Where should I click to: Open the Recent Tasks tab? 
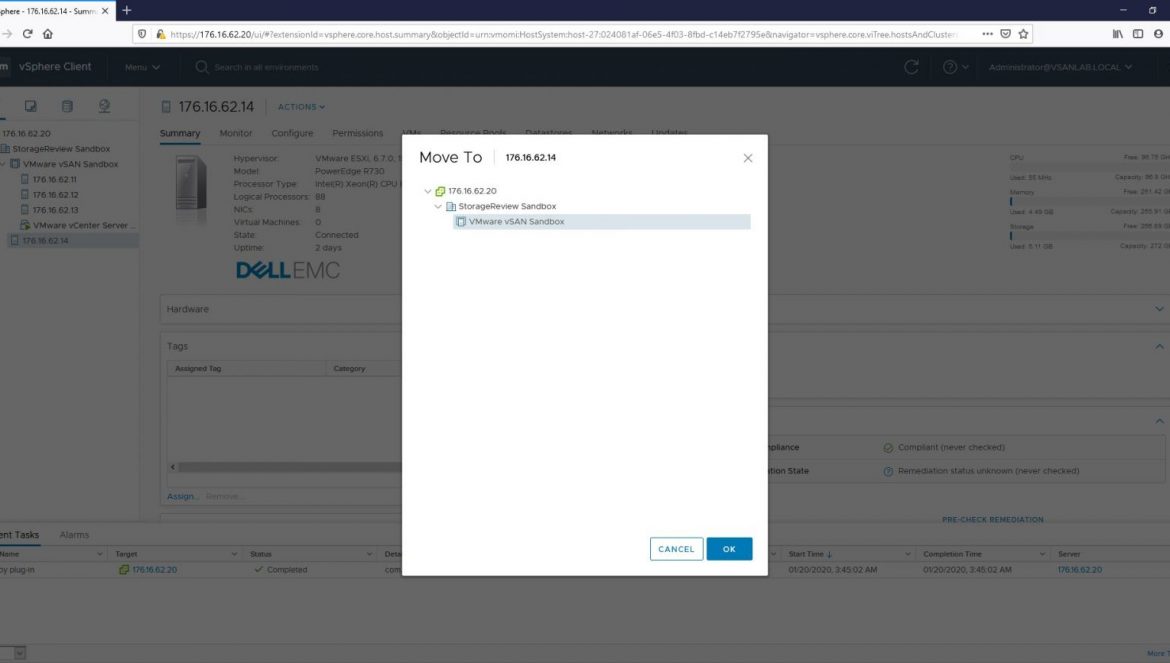pyautogui.click(x=19, y=535)
